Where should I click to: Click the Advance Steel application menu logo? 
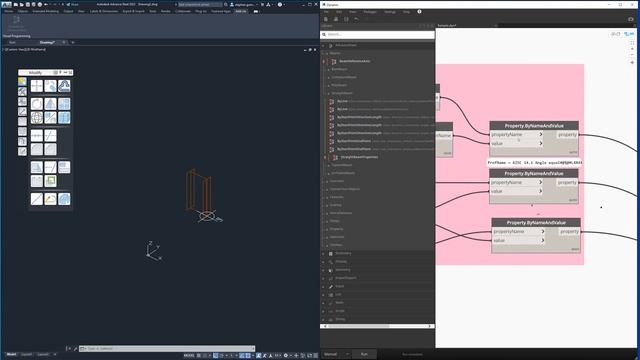[6, 4]
